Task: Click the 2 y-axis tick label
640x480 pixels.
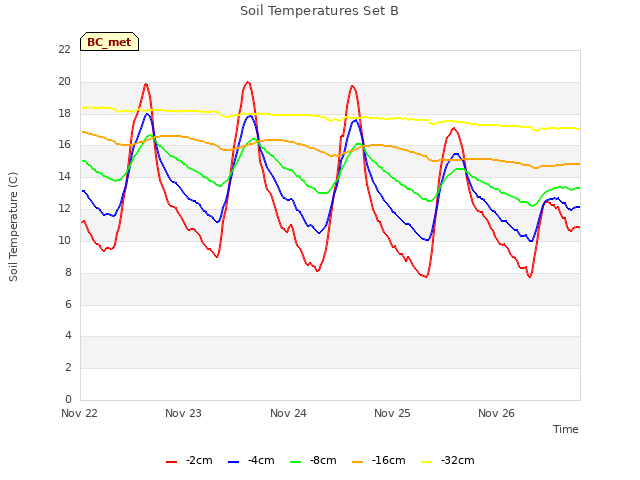Action: 68,367
